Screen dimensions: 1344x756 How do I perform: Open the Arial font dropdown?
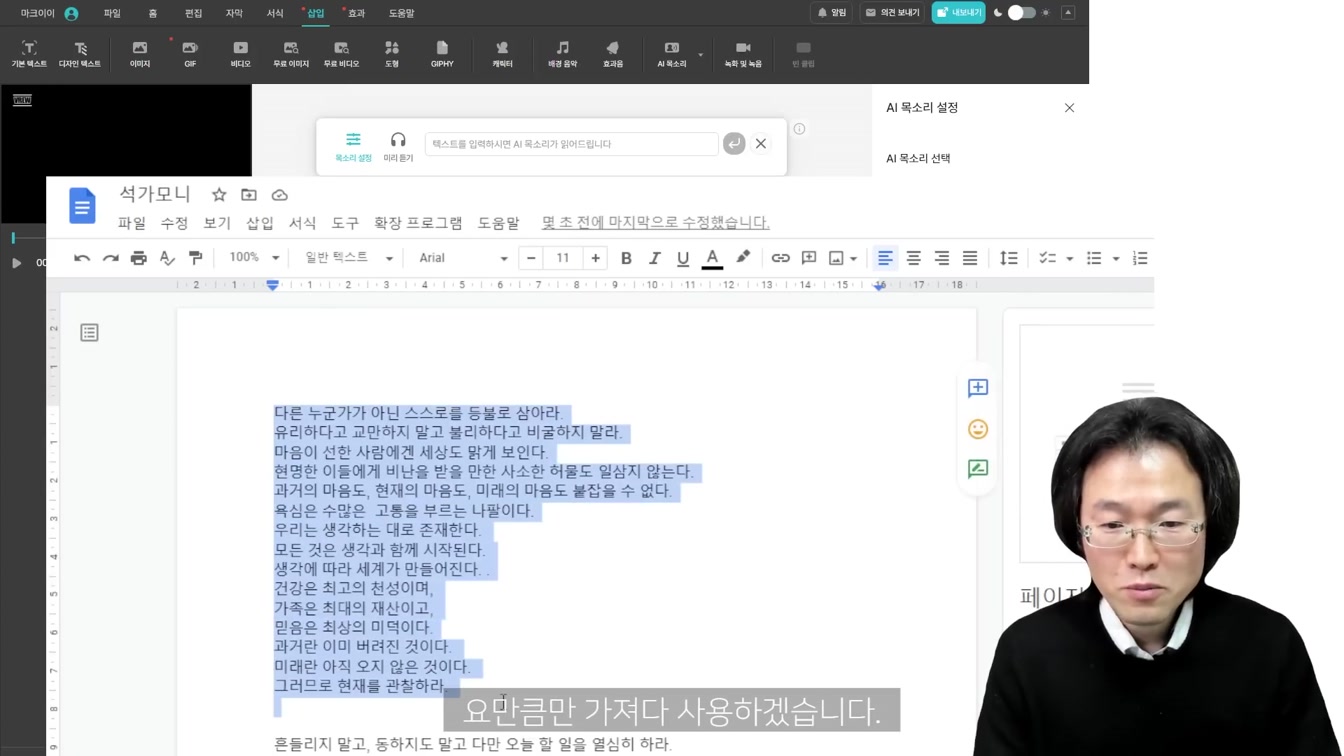[463, 258]
